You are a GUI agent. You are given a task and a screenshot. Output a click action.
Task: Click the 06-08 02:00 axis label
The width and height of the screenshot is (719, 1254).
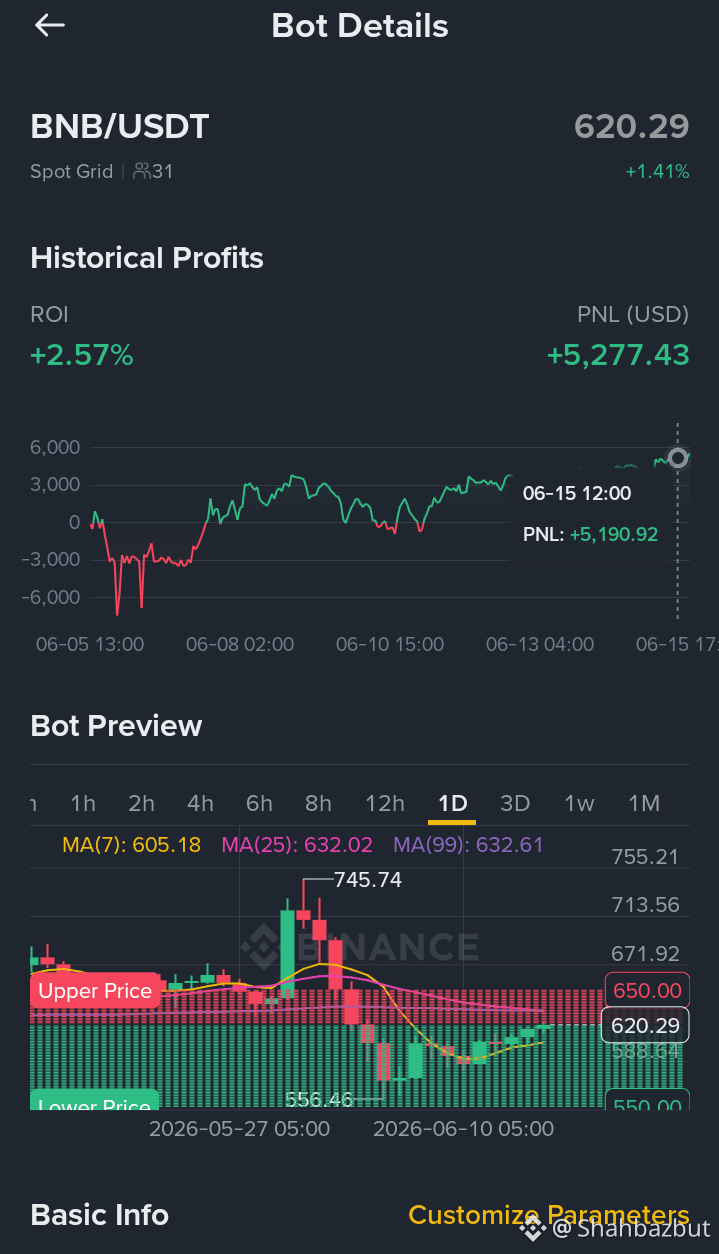(x=240, y=645)
